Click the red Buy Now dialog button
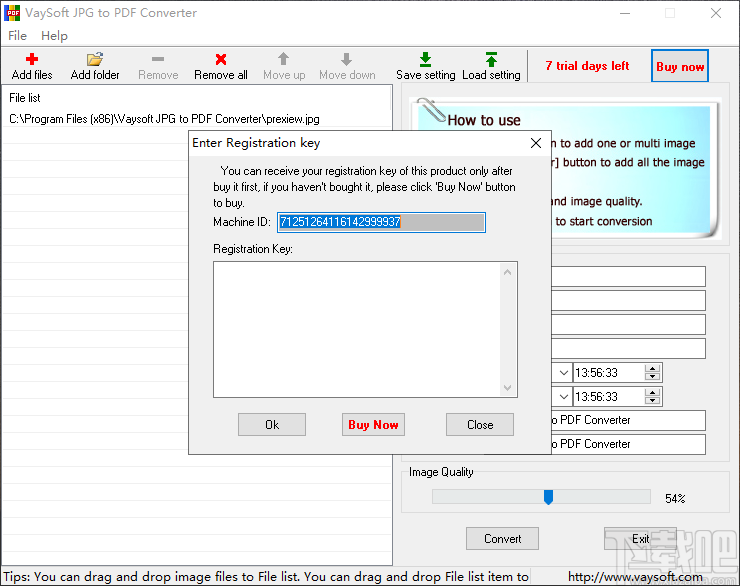Image resolution: width=740 pixels, height=586 pixels. click(x=373, y=425)
